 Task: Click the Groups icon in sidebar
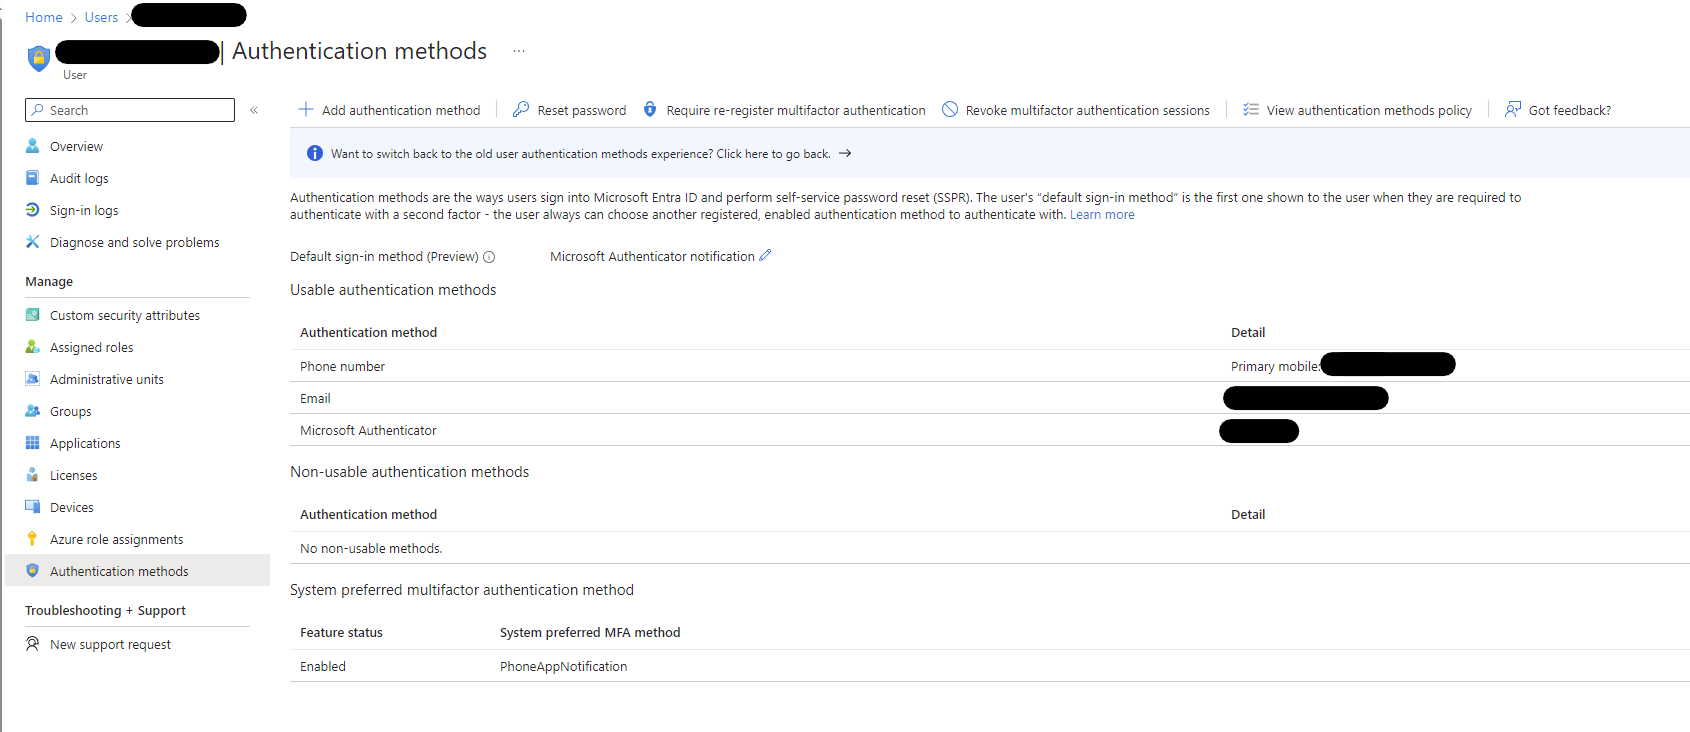coord(33,411)
